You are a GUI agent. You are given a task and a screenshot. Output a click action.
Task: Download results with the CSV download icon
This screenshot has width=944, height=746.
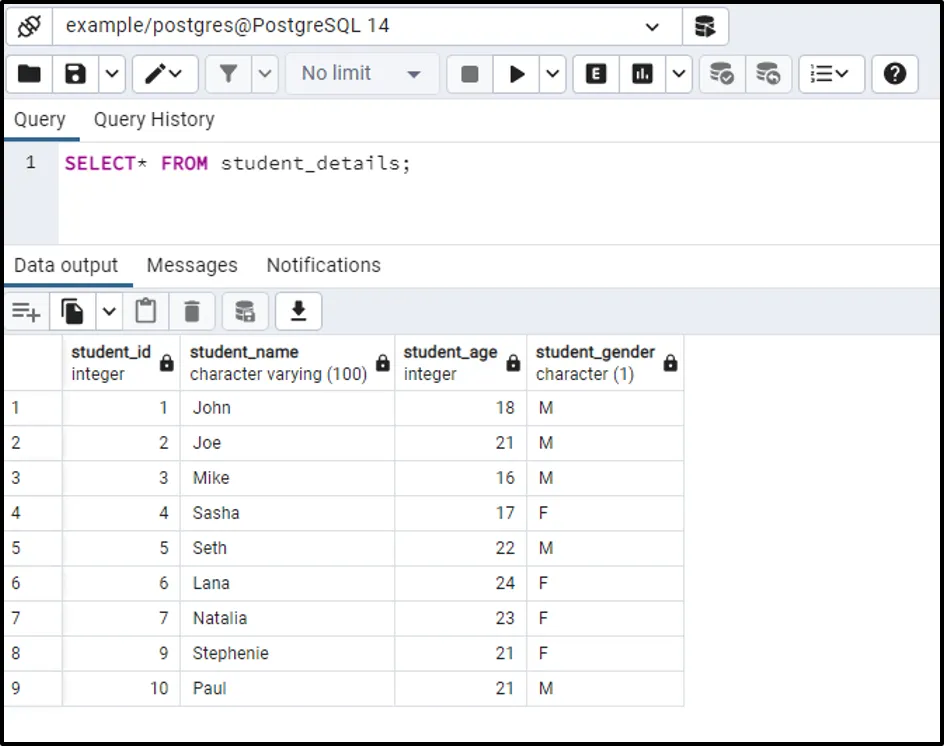tap(298, 312)
